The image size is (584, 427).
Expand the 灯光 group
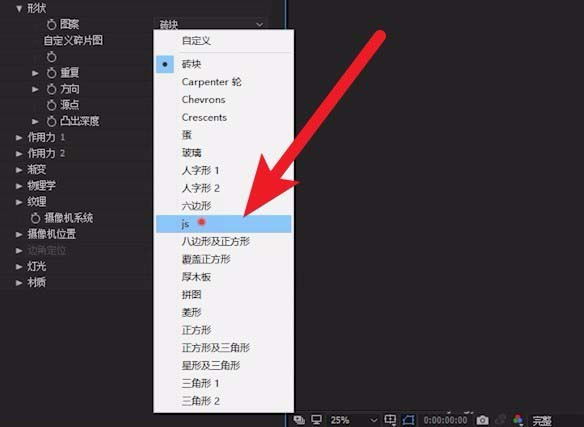tap(19, 266)
